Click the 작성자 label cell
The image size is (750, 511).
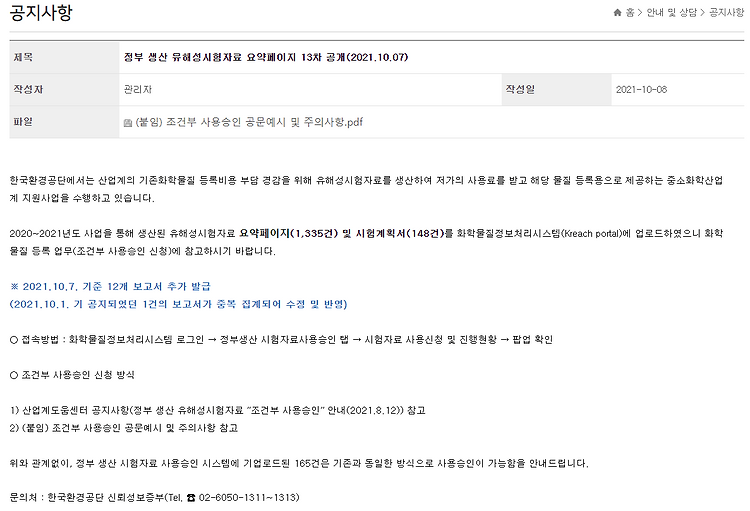pos(64,89)
